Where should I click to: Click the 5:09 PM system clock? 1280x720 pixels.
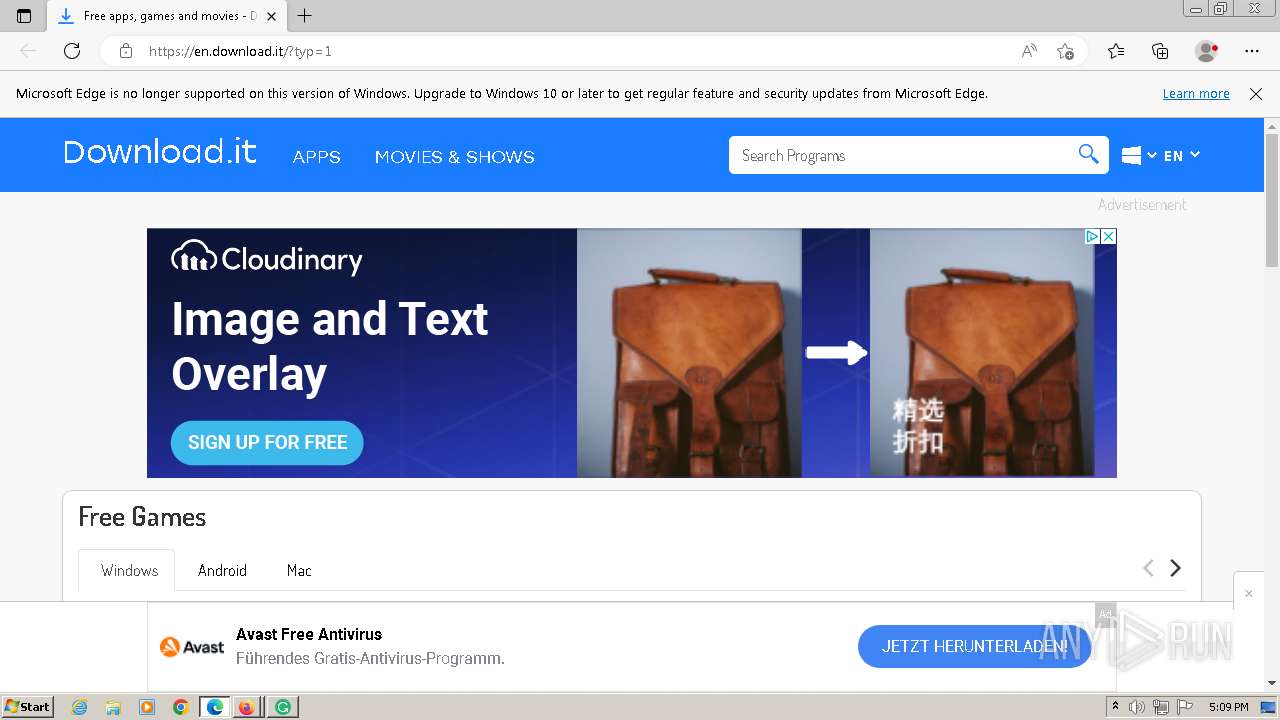[1228, 707]
